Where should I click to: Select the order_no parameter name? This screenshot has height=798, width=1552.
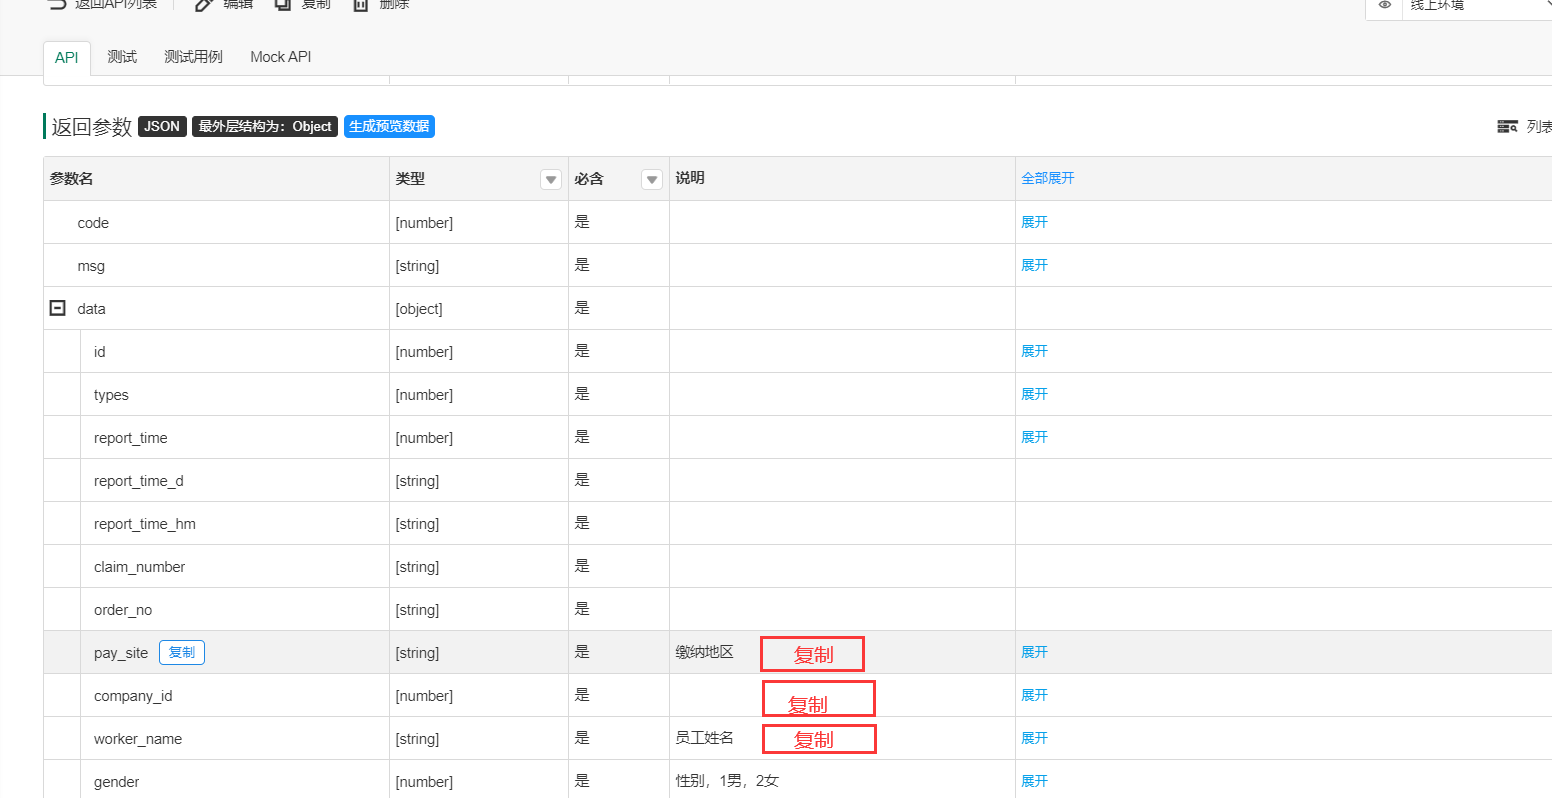coord(123,610)
